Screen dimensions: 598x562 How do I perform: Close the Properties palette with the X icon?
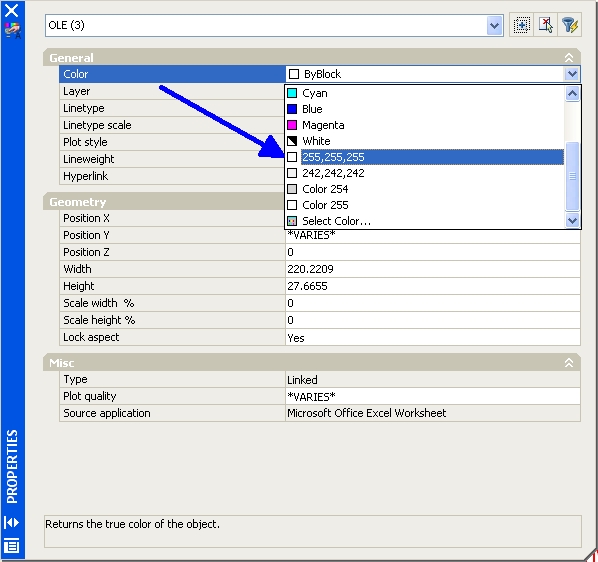(12, 10)
